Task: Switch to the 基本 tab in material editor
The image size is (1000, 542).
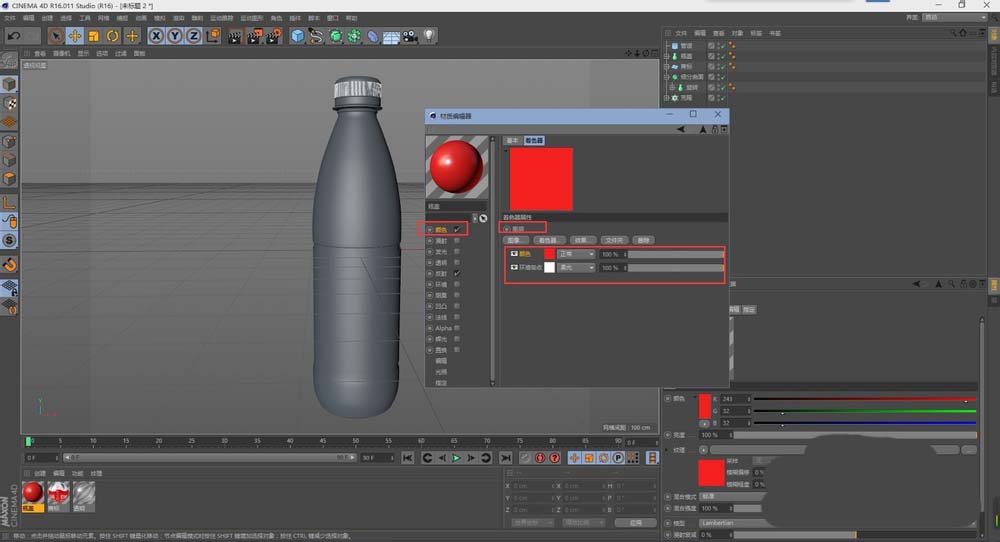Action: 512,141
